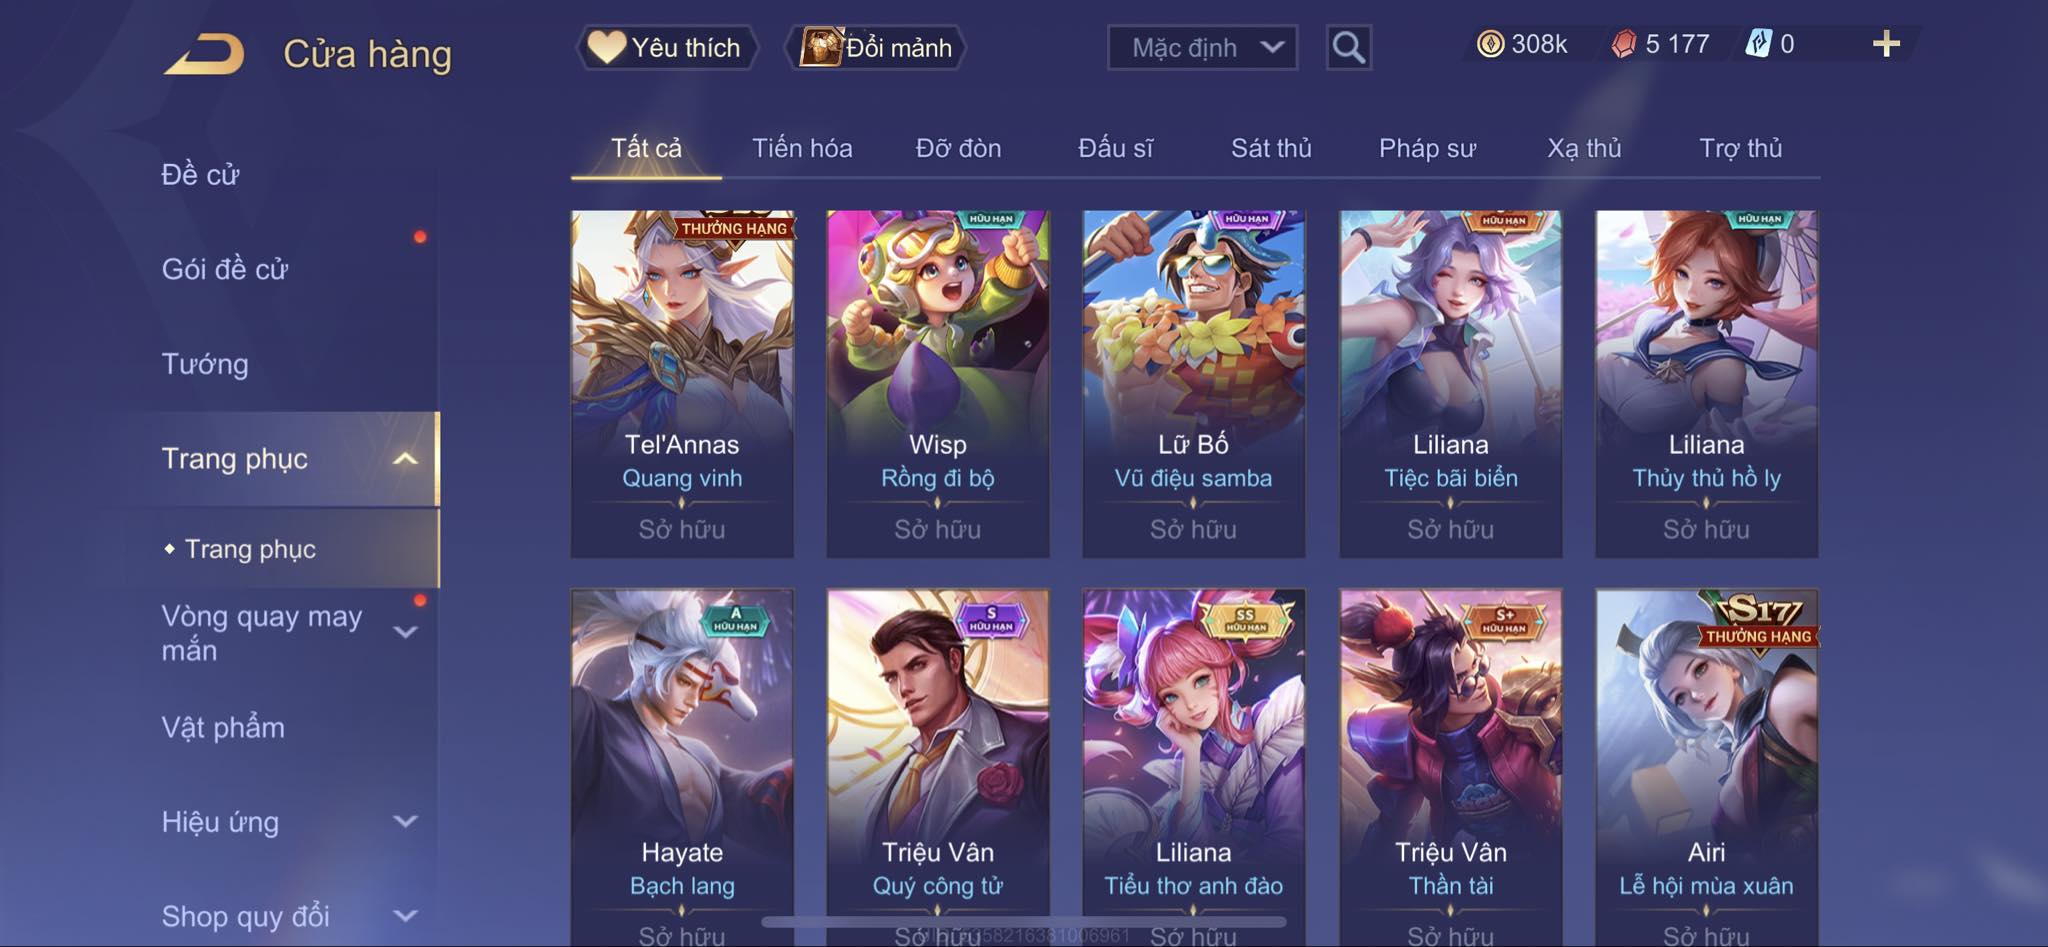Open the Mặc định sort dropdown
Viewport: 2048px width, 947px height.
click(1202, 47)
